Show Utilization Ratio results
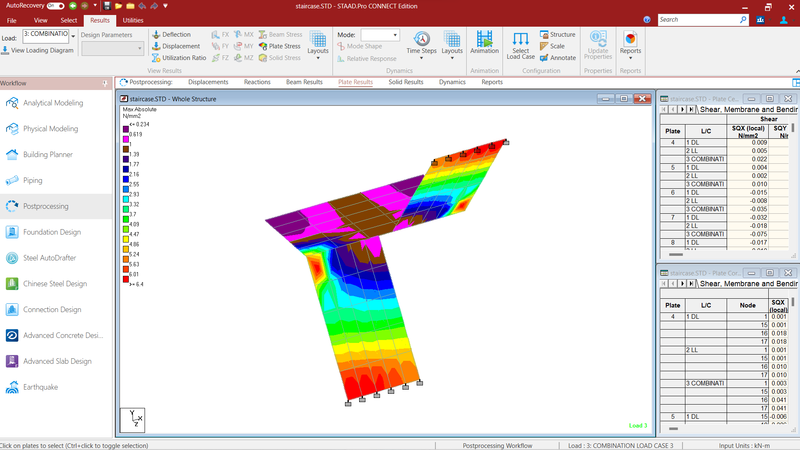800x450 pixels. point(179,58)
